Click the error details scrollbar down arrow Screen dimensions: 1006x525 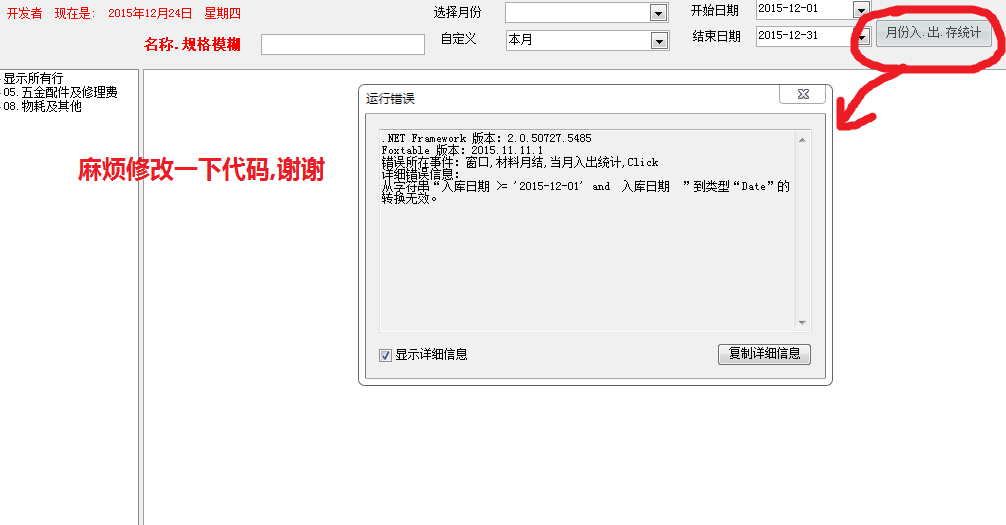[802, 323]
